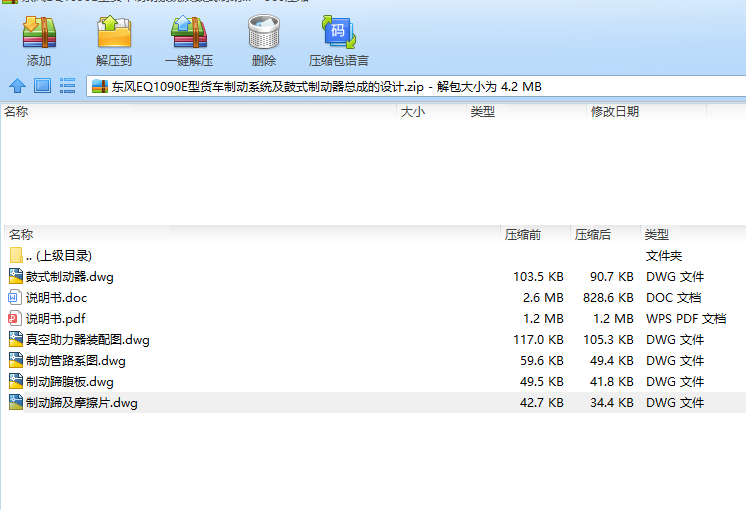Click the WPS PDF 文档 type cell

(686, 319)
